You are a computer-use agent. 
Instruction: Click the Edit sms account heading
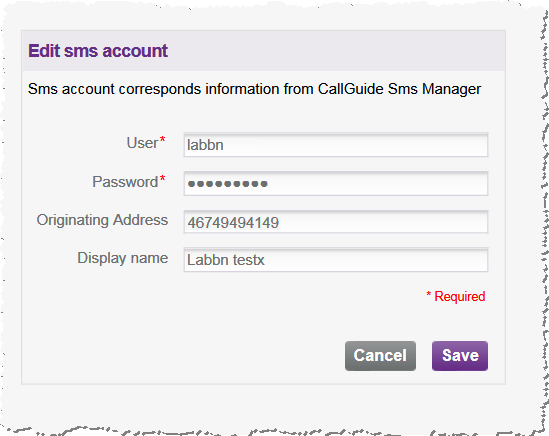pyautogui.click(x=98, y=51)
